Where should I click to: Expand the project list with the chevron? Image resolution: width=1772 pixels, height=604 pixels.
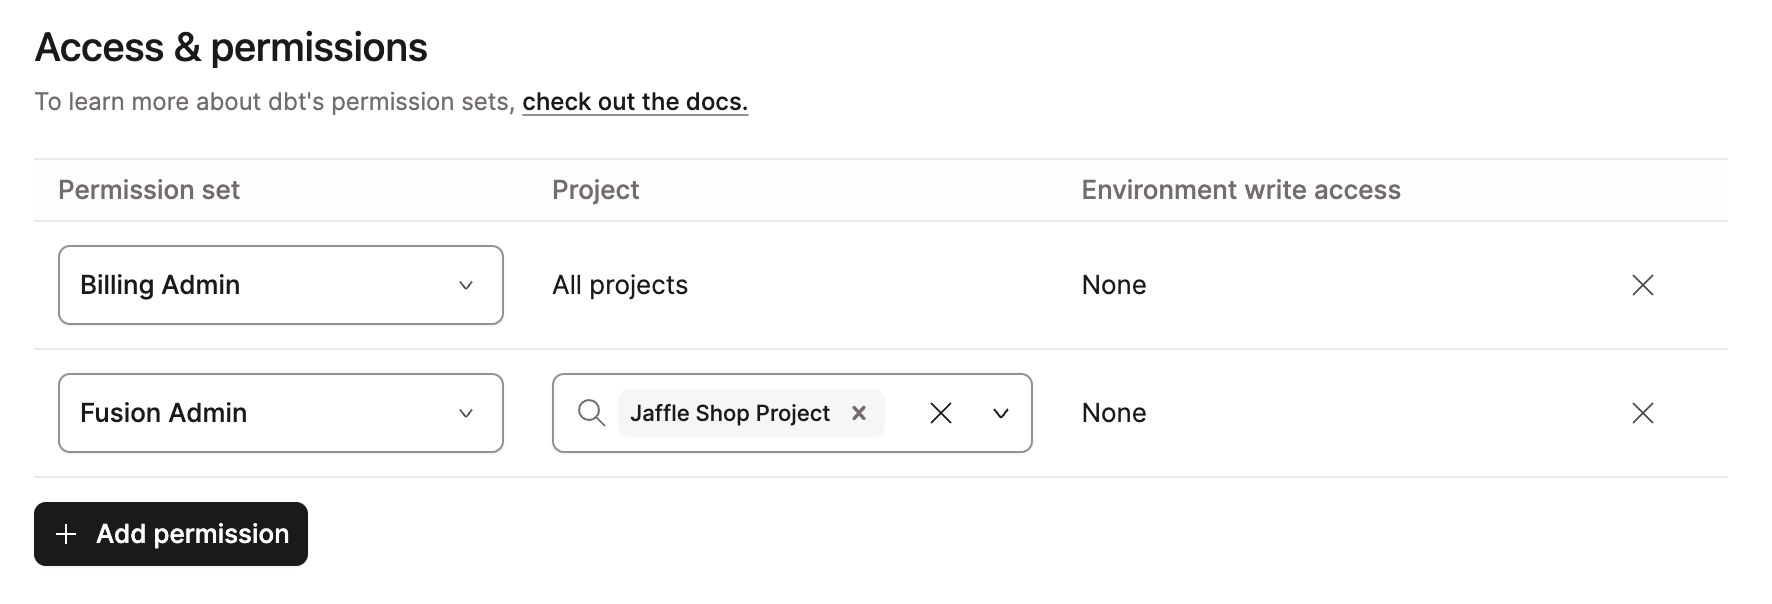tap(999, 413)
